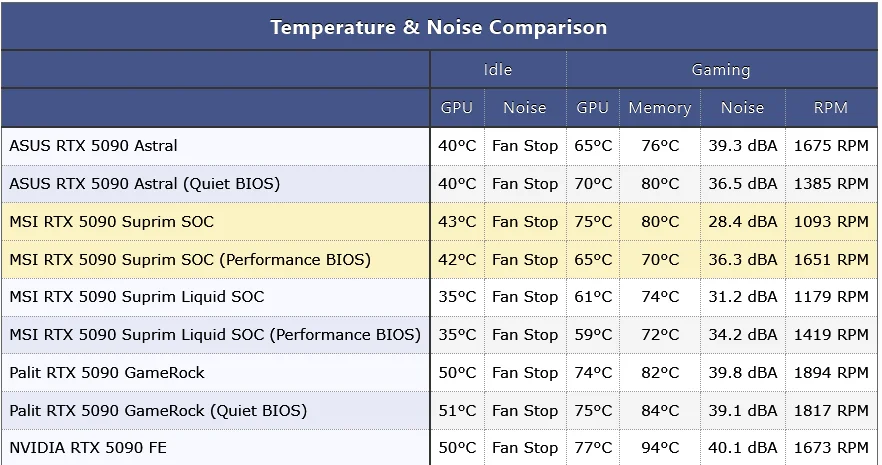This screenshot has height=465, width=882.
Task: Click MSI Suprim SOC (Performance BIOS) label
Action: pyautogui.click(x=190, y=260)
